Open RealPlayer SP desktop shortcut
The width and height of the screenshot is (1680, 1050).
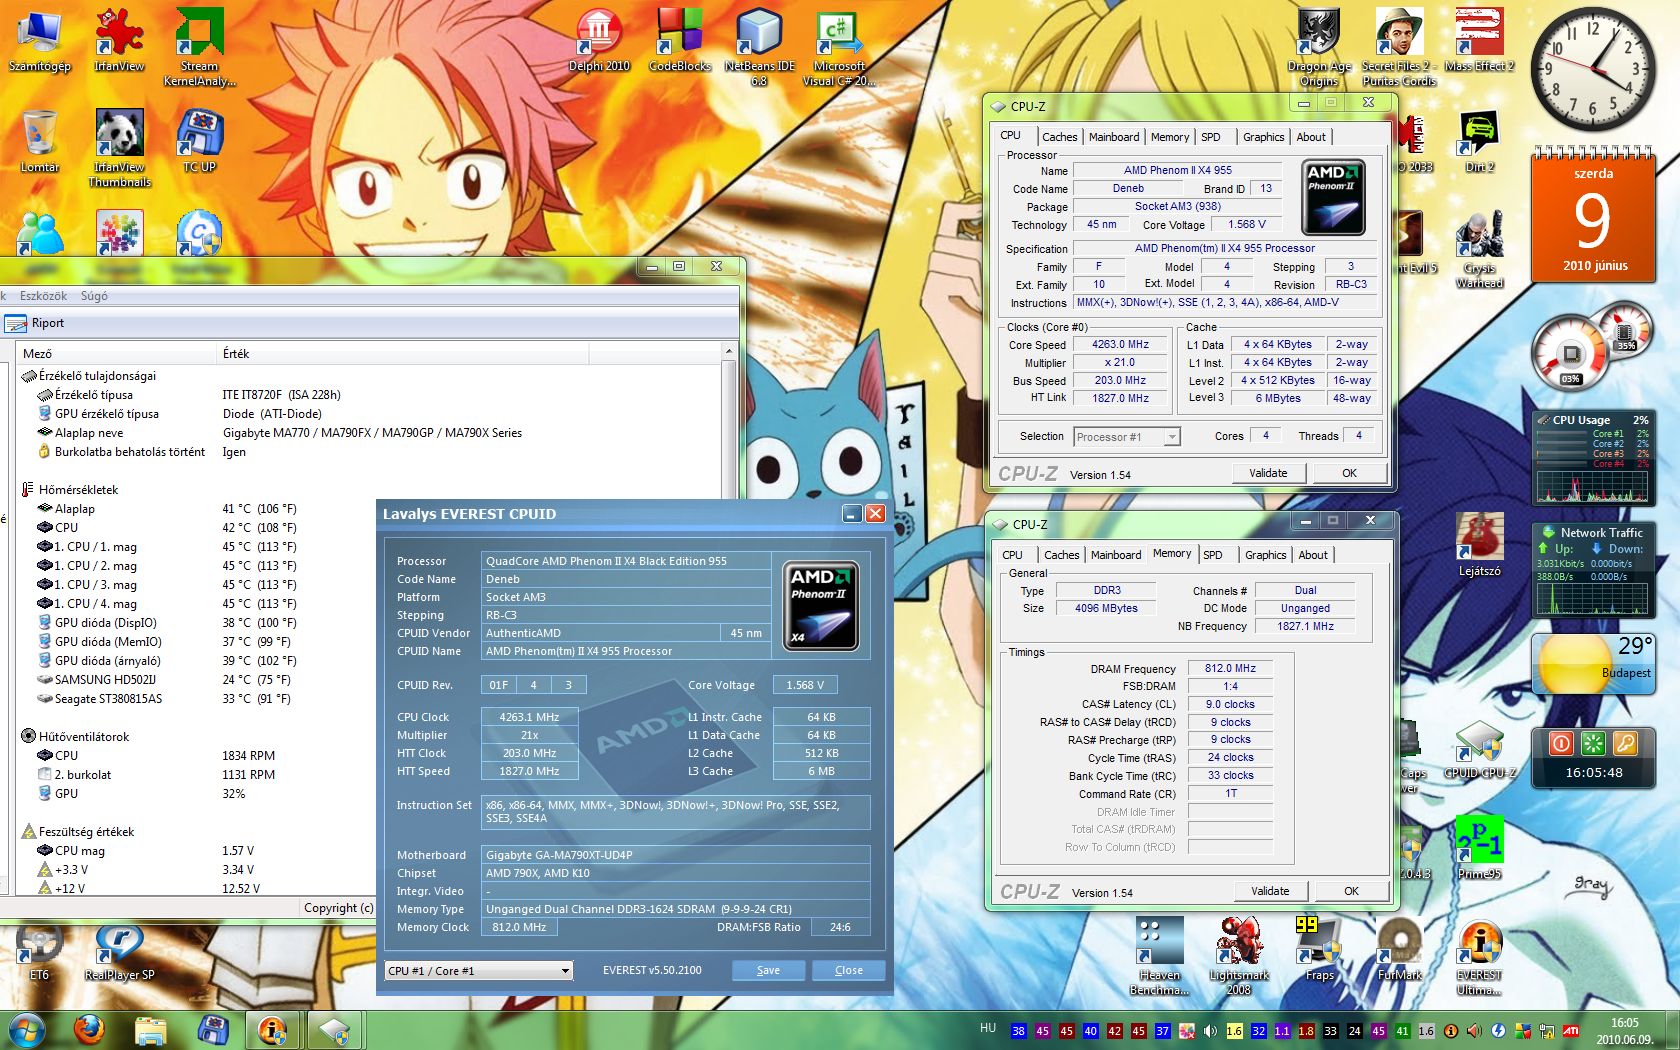coord(119,950)
